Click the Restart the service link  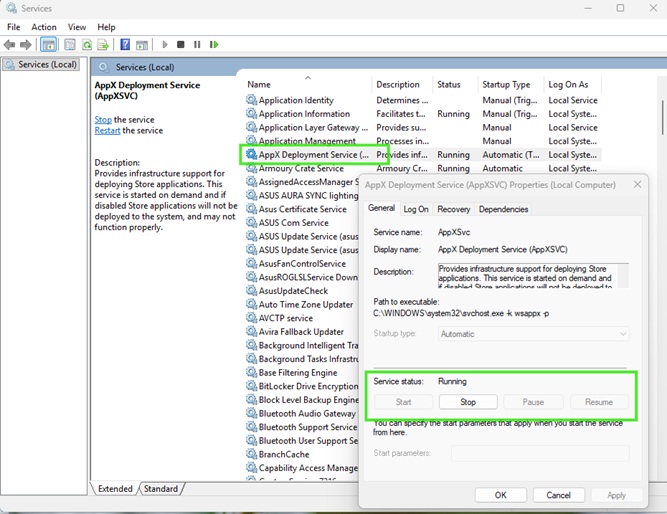coord(108,131)
